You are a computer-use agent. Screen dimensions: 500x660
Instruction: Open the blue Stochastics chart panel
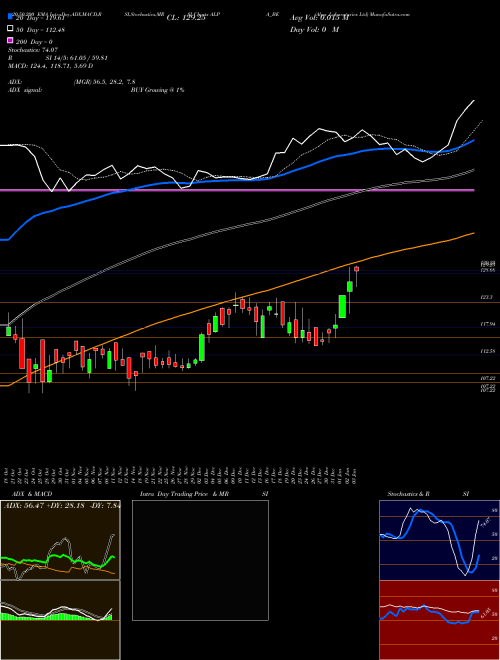pyautogui.click(x=439, y=540)
